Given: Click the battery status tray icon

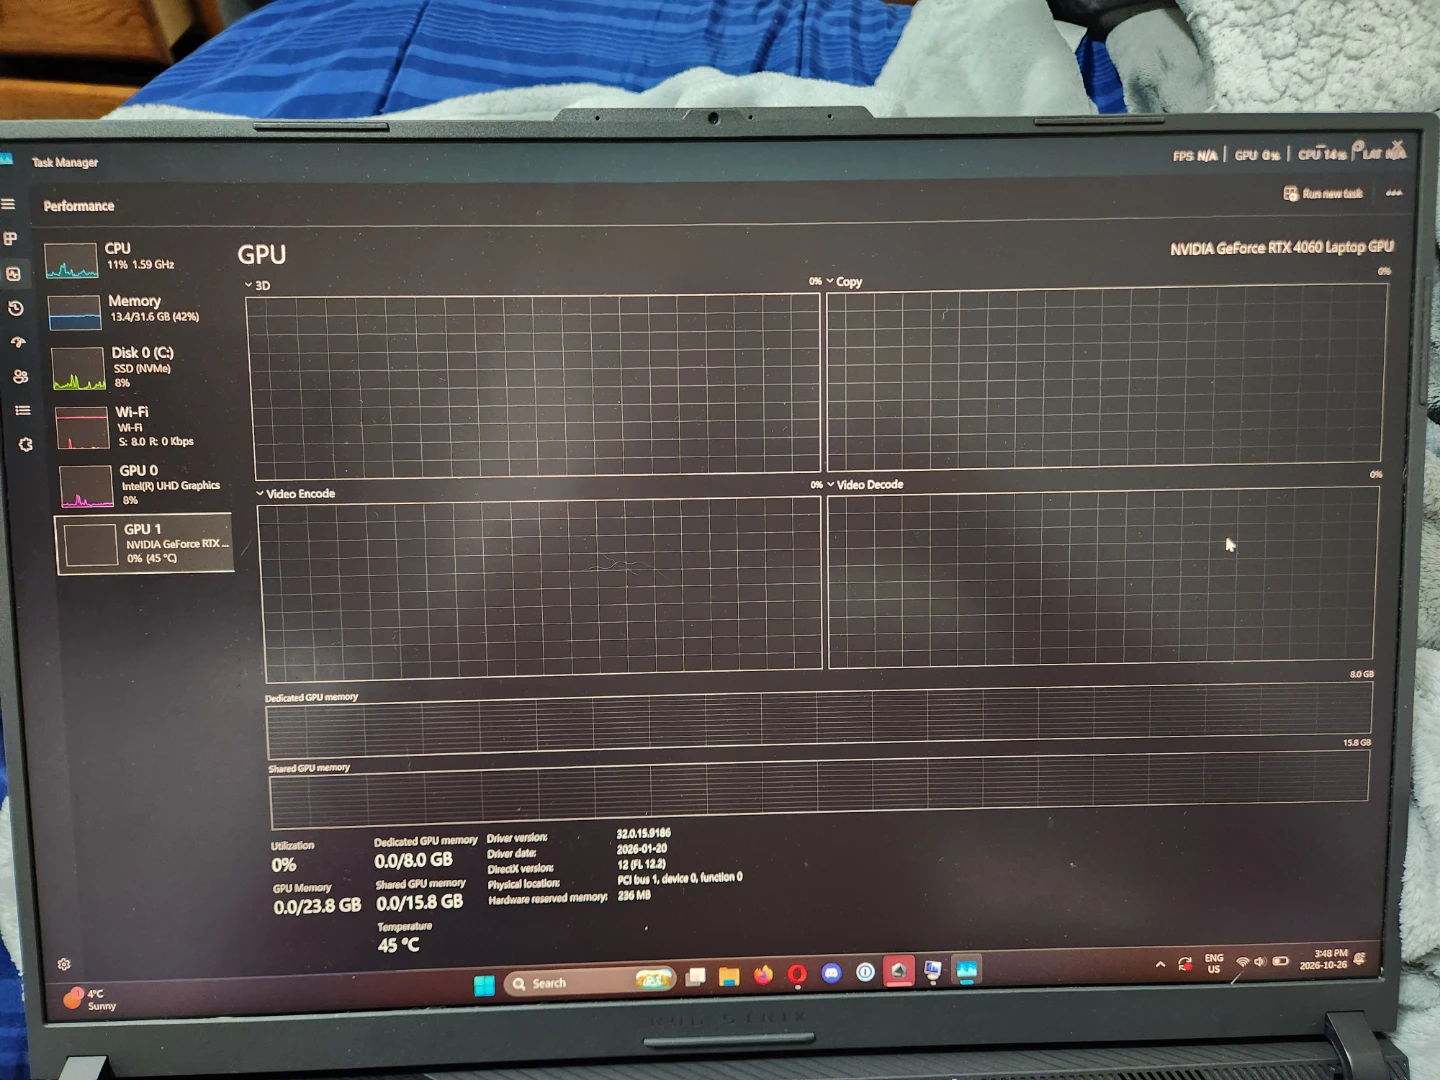Looking at the screenshot, I should pos(1280,961).
